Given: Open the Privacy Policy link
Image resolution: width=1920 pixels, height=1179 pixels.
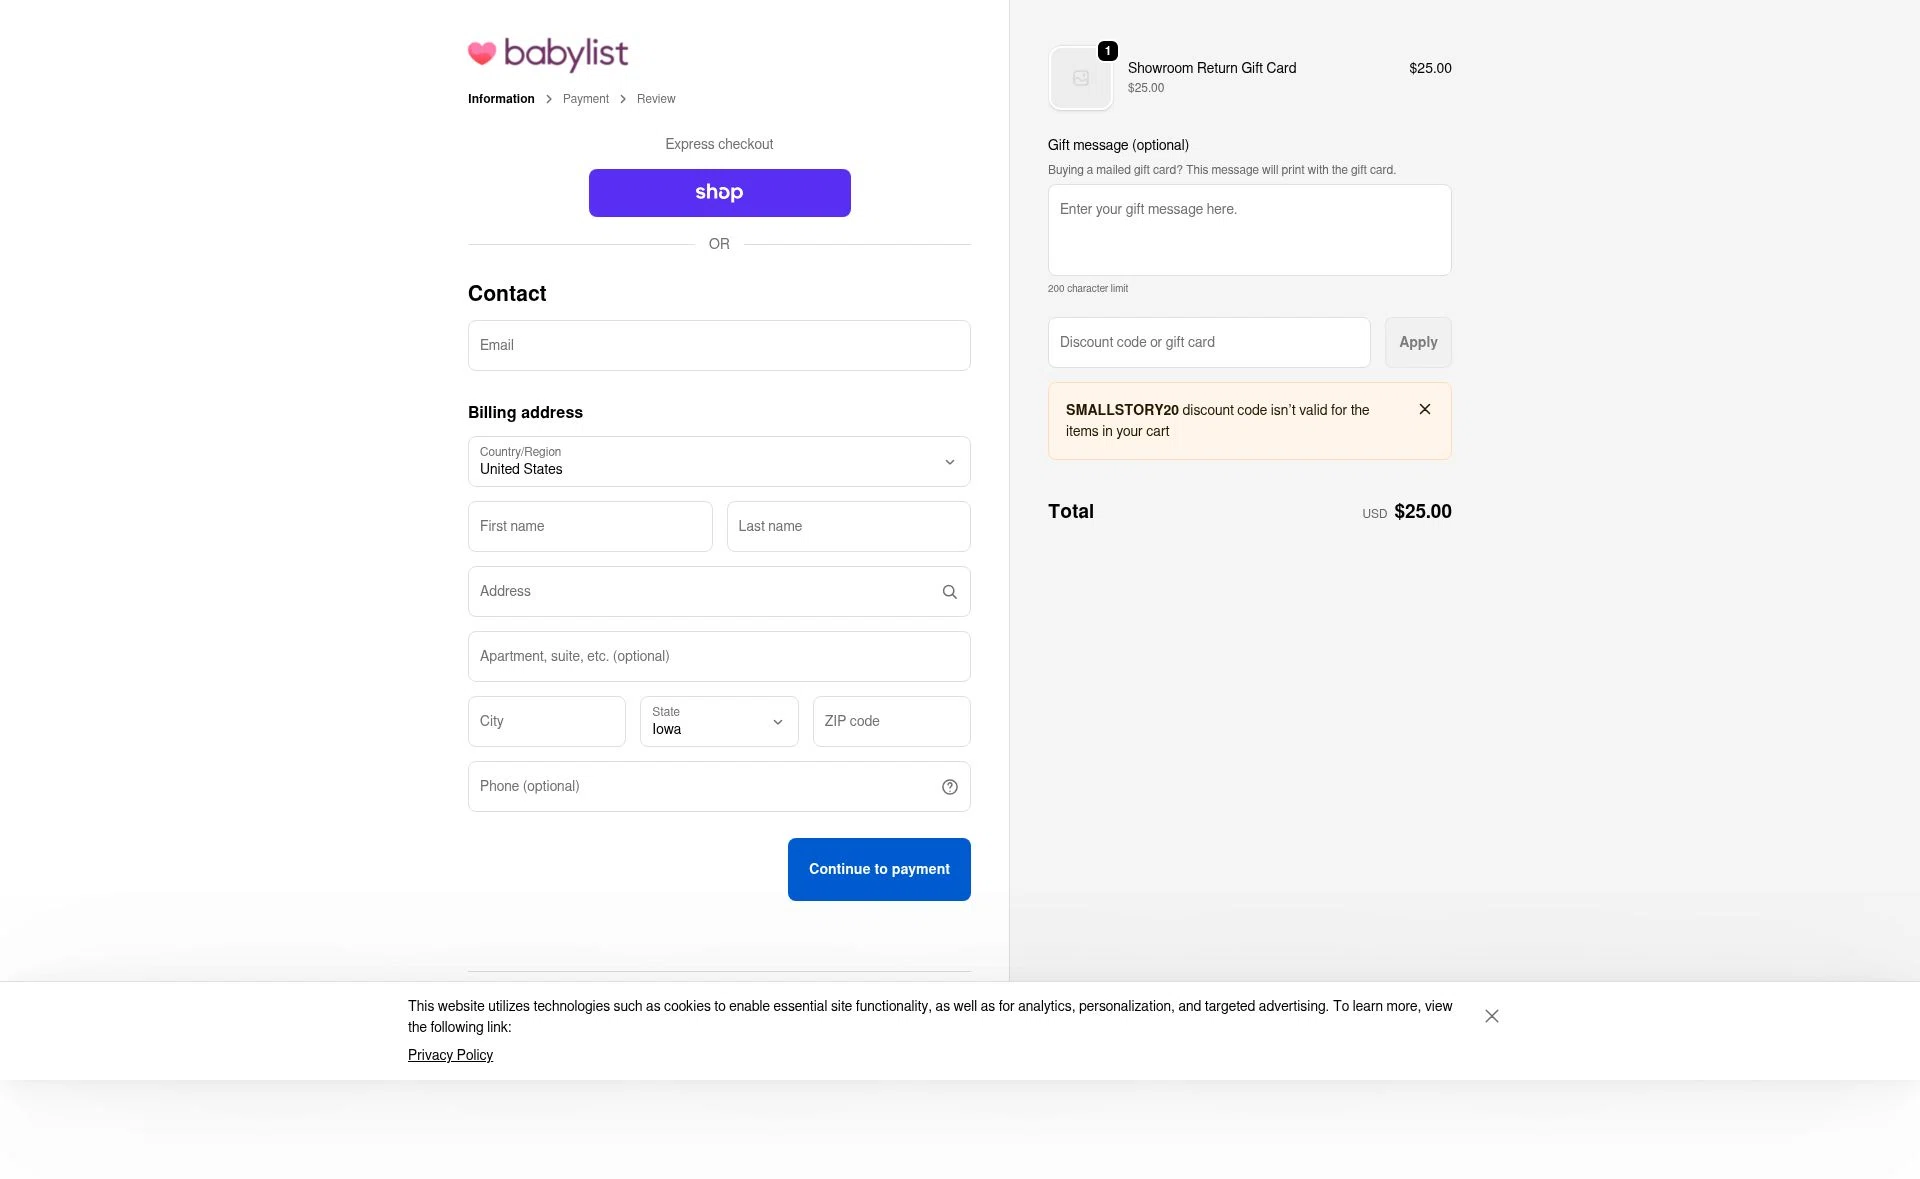Looking at the screenshot, I should point(450,1055).
